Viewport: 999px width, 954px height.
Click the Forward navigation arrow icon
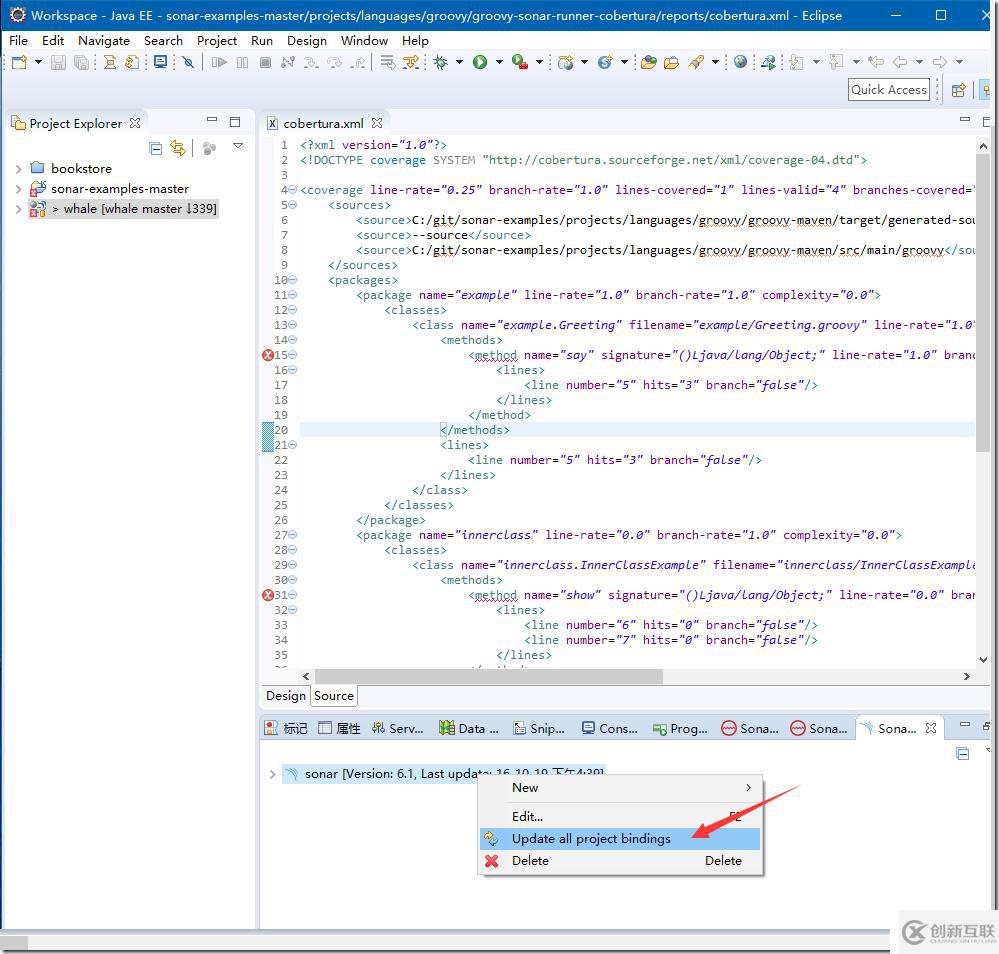(939, 62)
